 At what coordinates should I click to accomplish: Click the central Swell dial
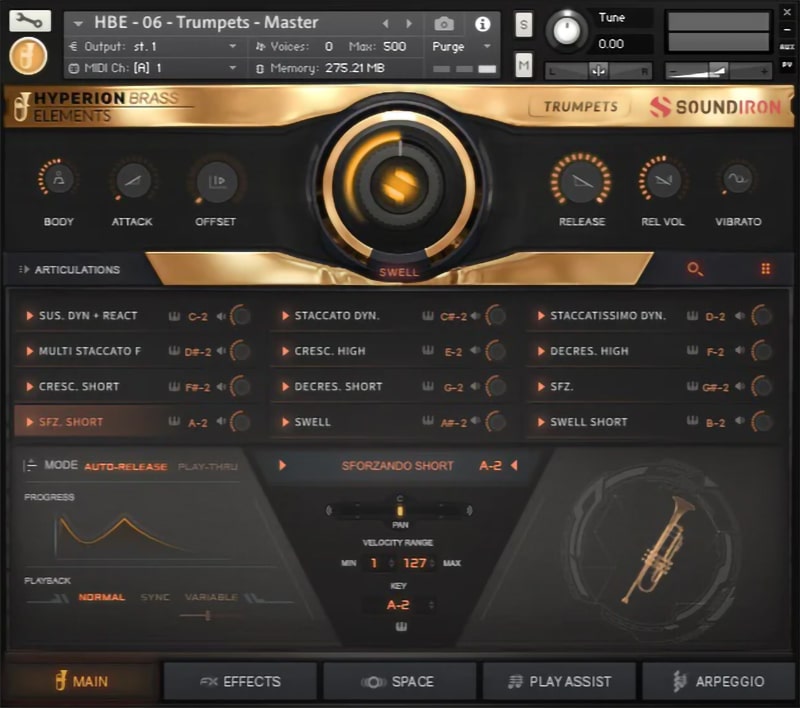(x=400, y=185)
